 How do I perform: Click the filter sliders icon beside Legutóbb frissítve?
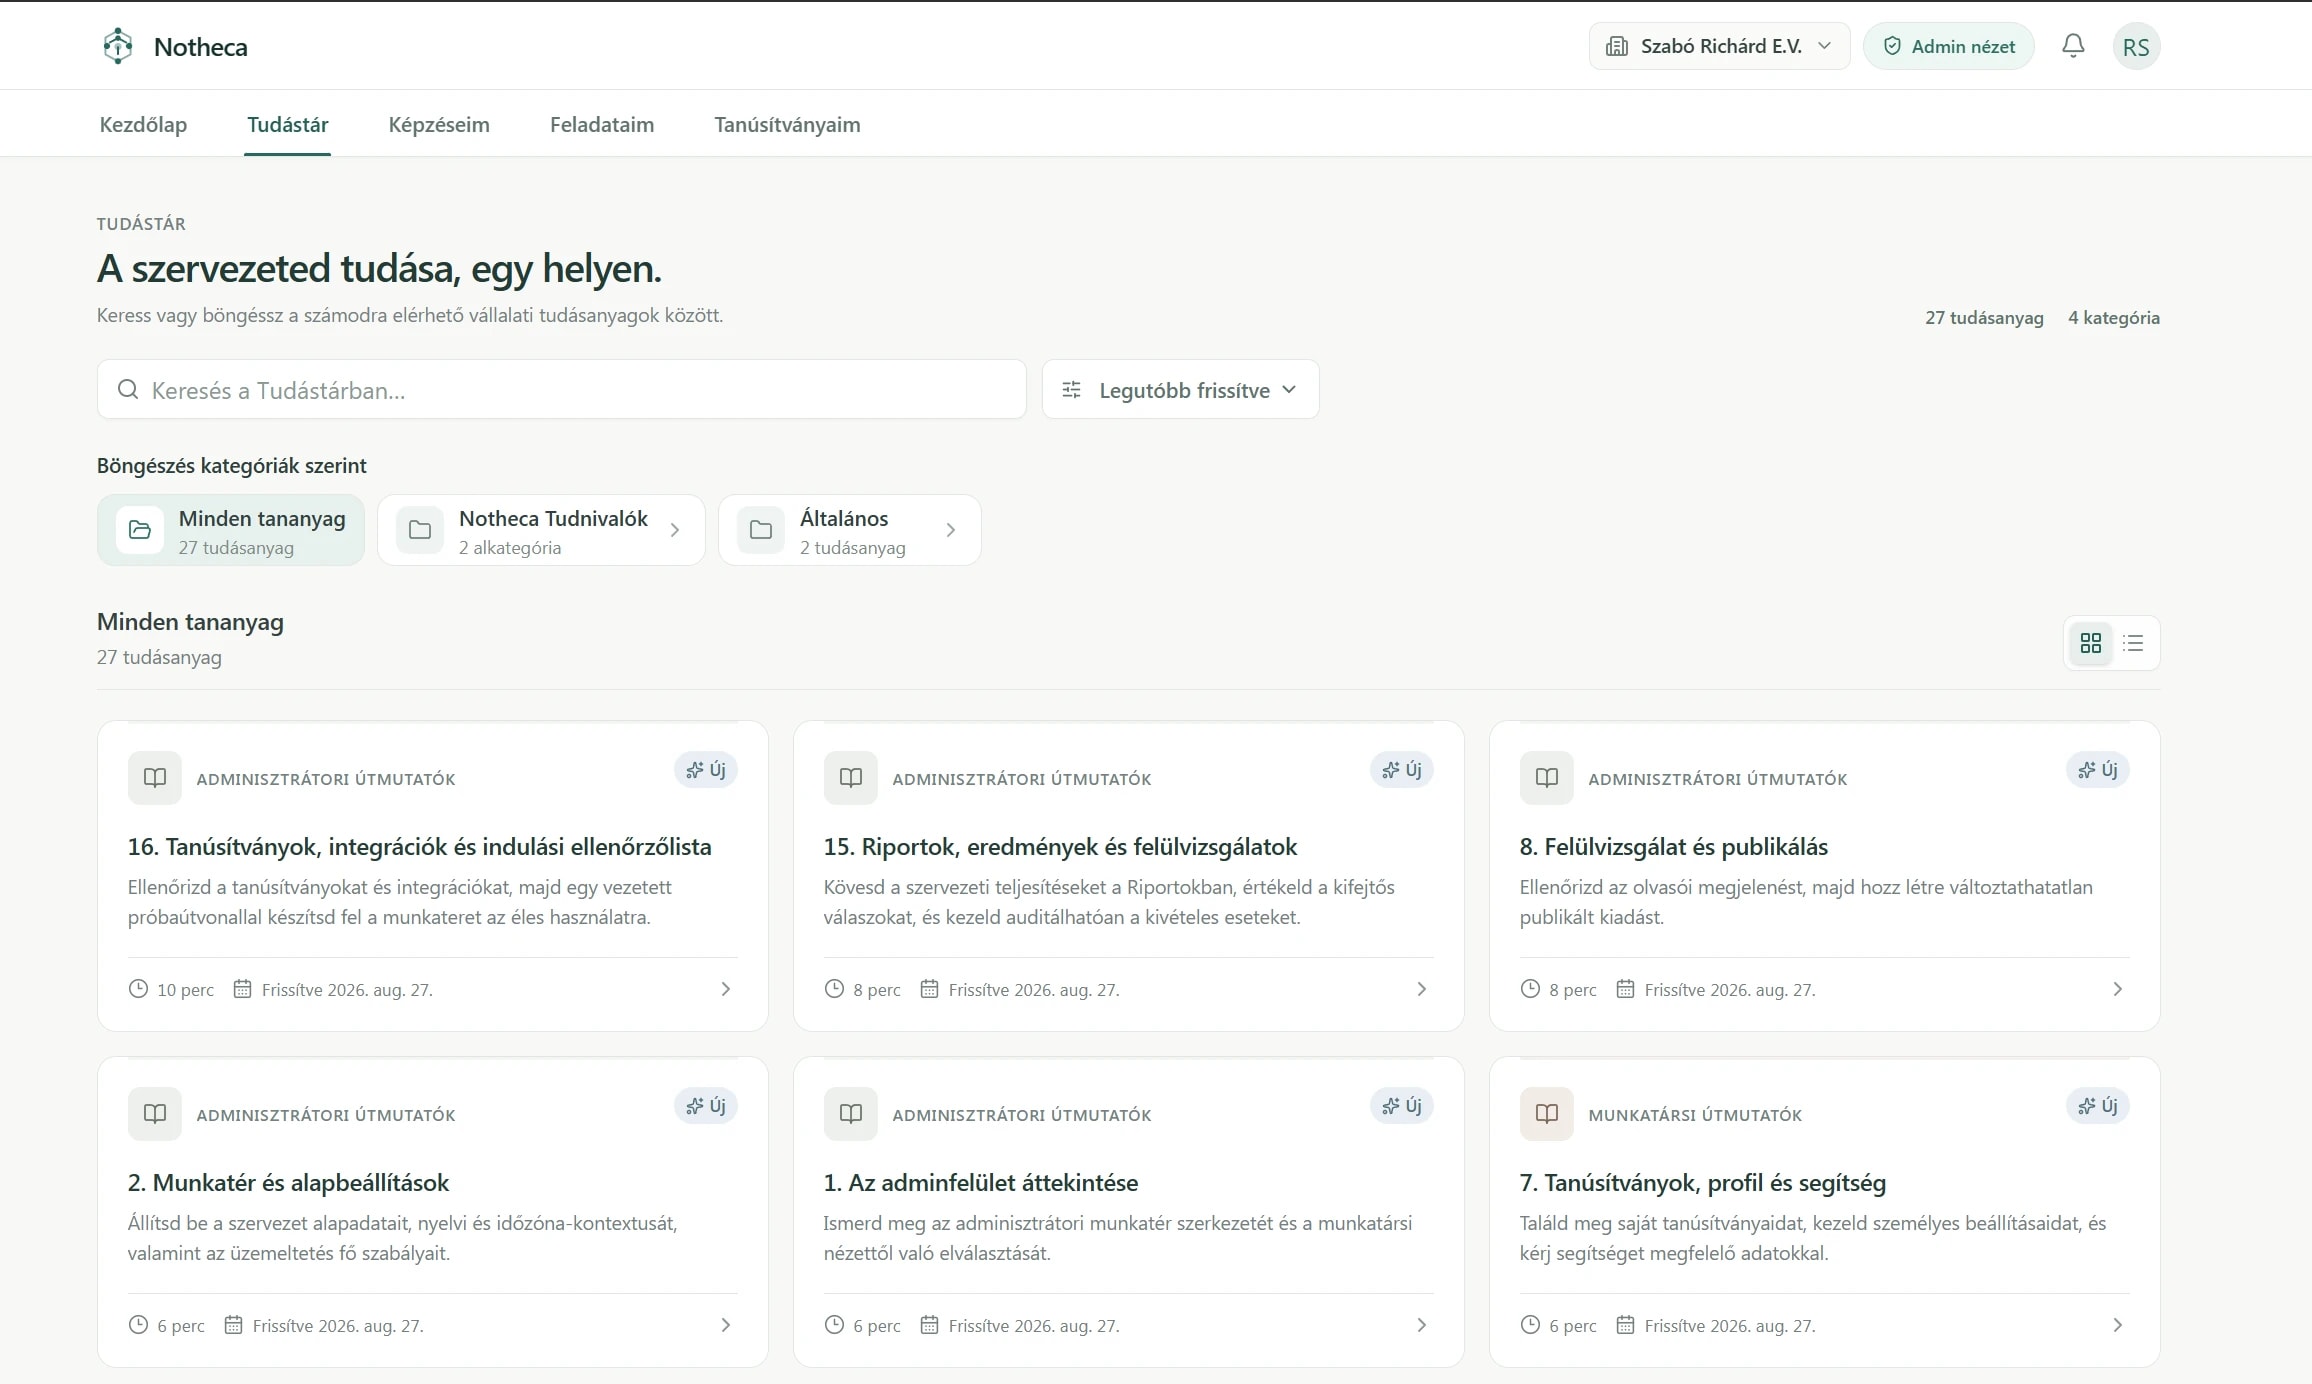(1071, 390)
